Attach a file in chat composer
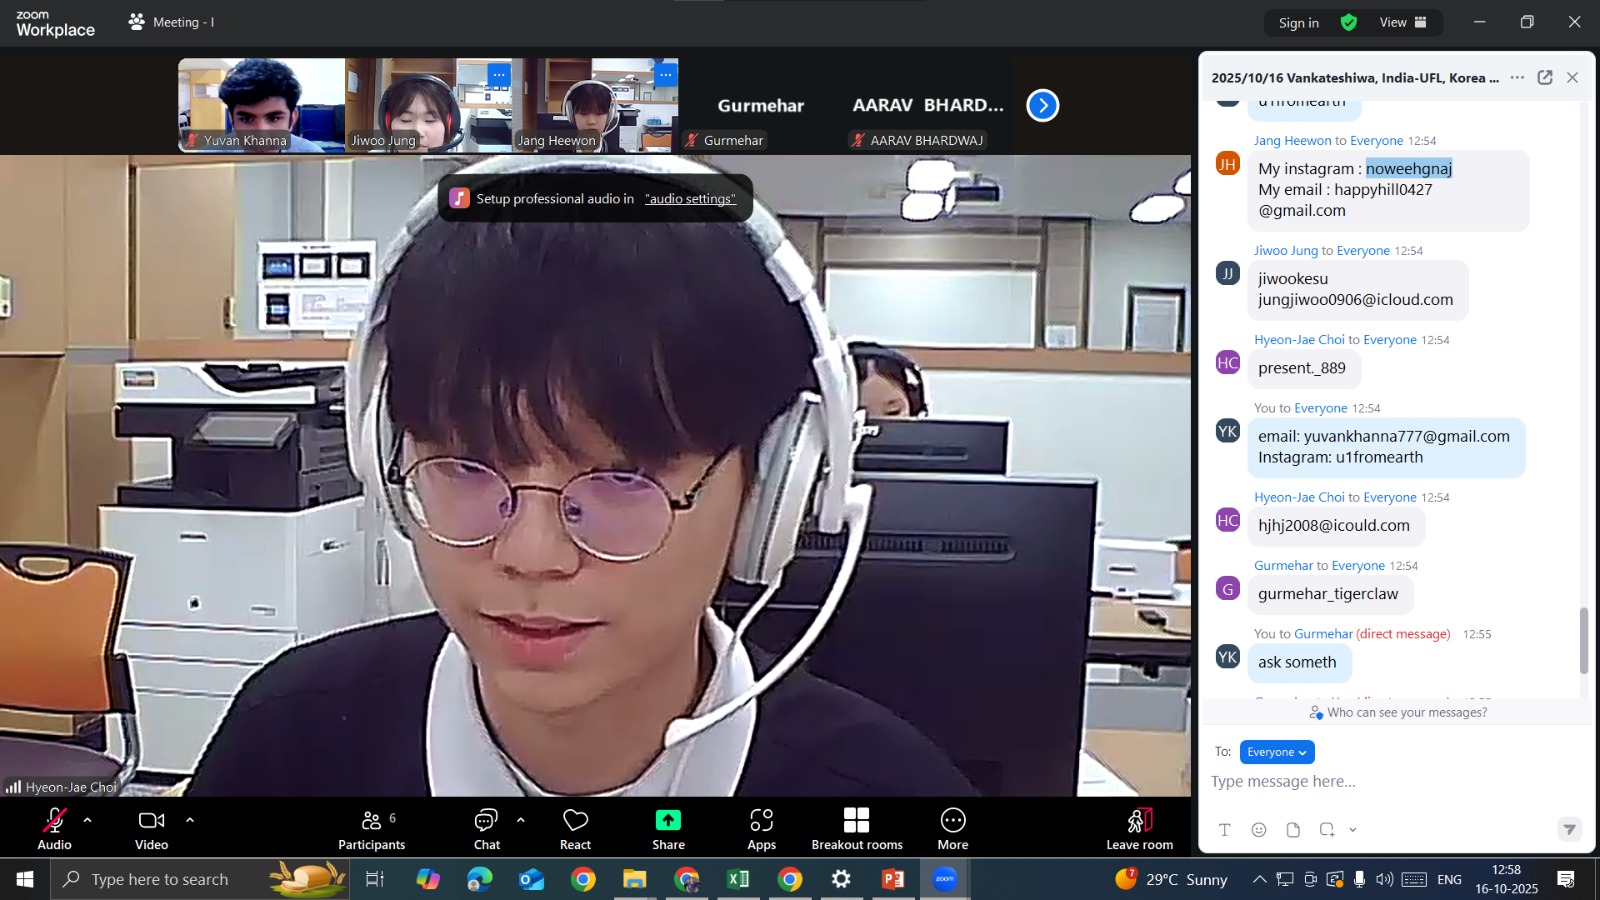The width and height of the screenshot is (1600, 900). [x=1293, y=829]
